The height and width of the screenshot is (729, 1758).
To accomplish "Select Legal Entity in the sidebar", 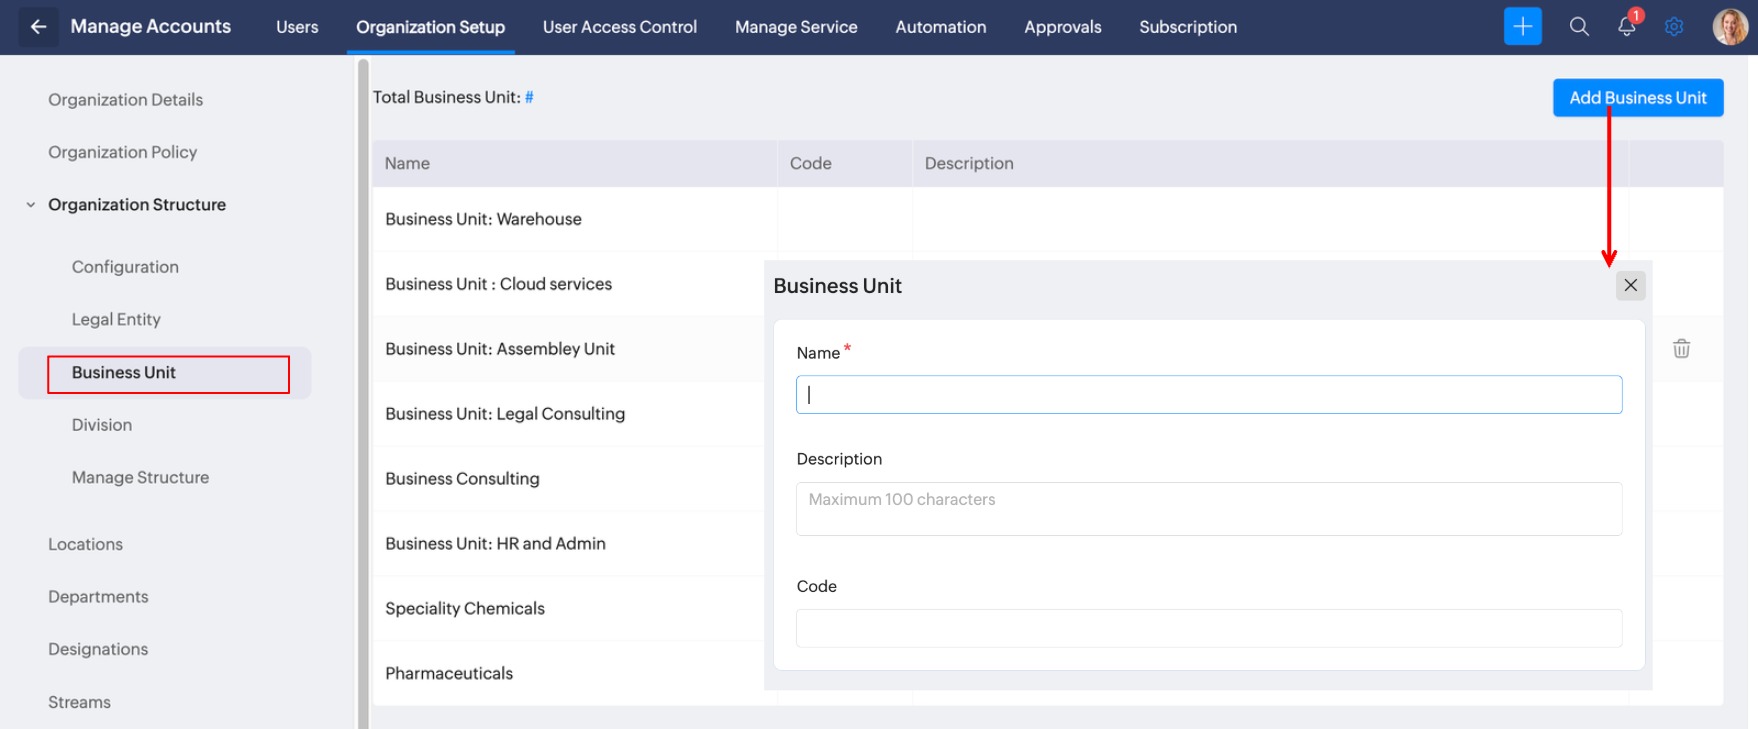I will click(116, 320).
